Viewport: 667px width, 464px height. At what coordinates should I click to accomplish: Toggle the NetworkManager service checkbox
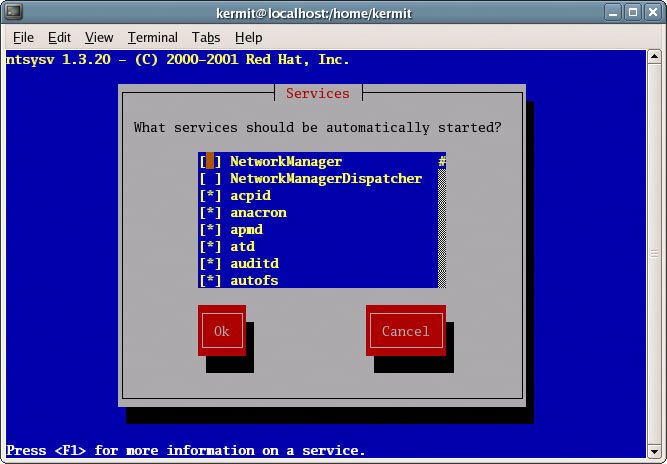(211, 162)
